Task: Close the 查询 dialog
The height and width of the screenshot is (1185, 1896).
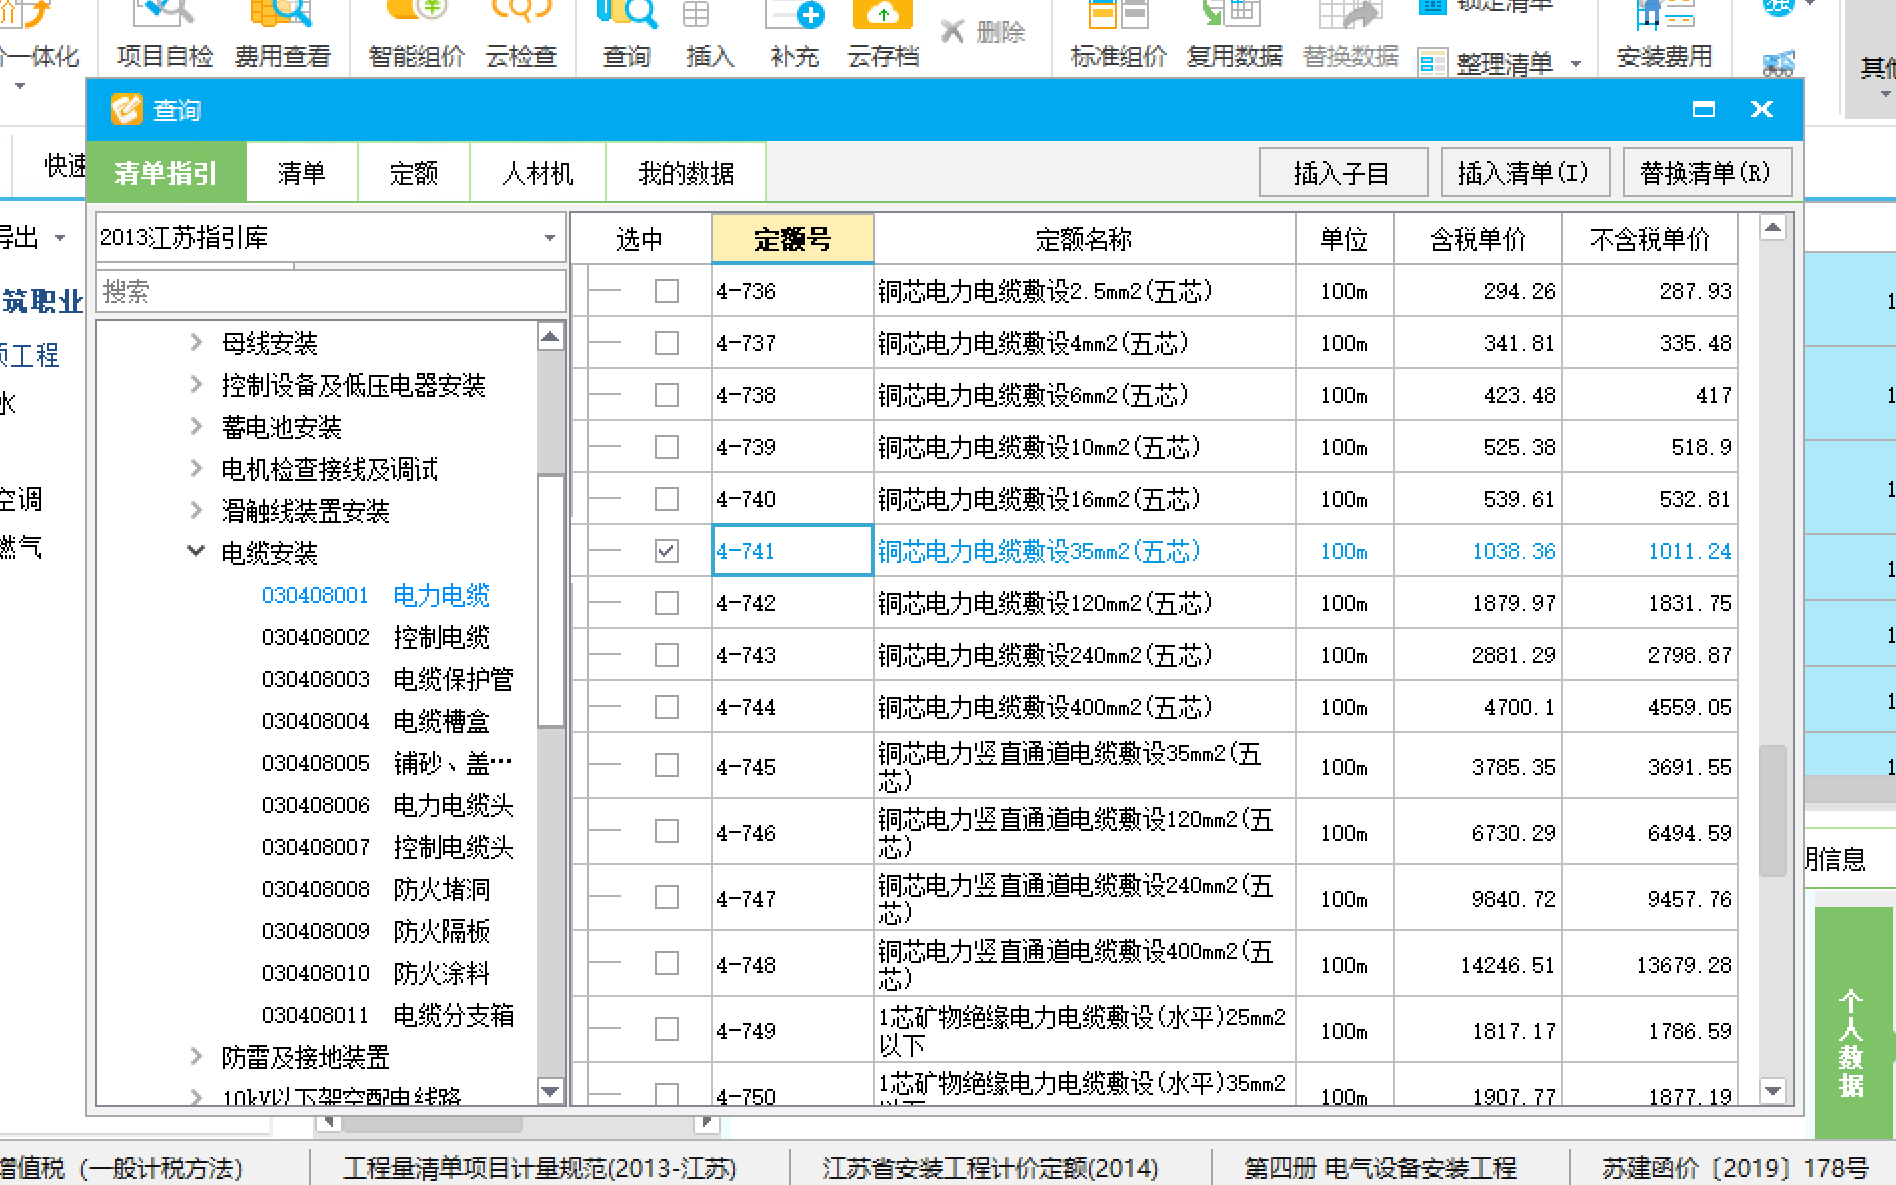Action: pyautogui.click(x=1762, y=109)
